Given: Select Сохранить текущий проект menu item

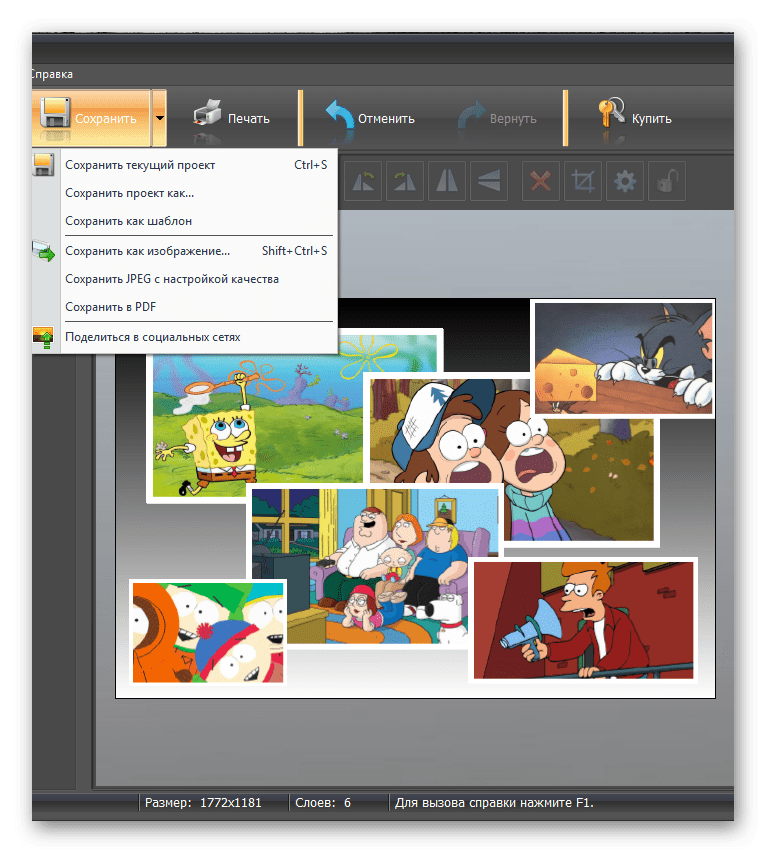Looking at the screenshot, I should [140, 165].
